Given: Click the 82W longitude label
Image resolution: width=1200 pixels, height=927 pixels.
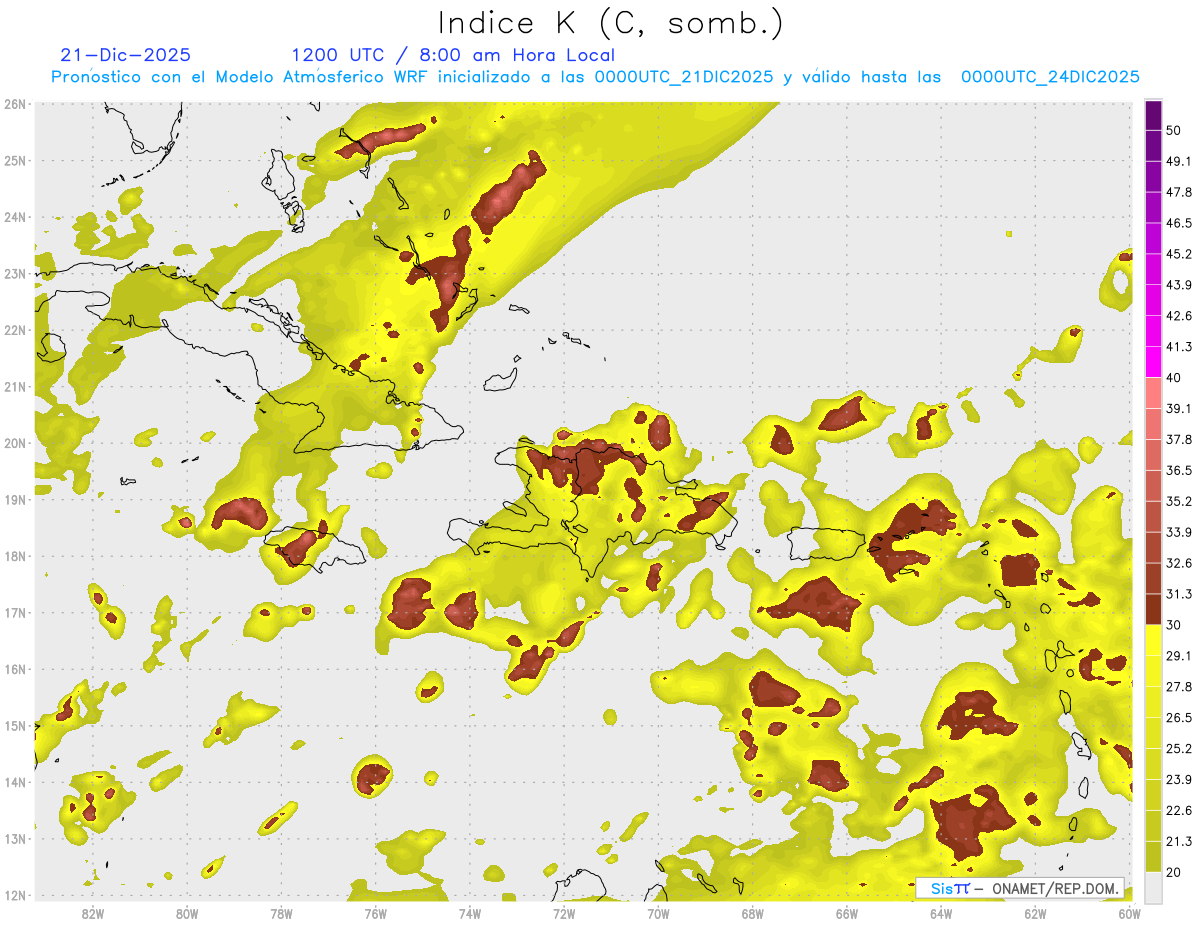Looking at the screenshot, I should (x=93, y=914).
